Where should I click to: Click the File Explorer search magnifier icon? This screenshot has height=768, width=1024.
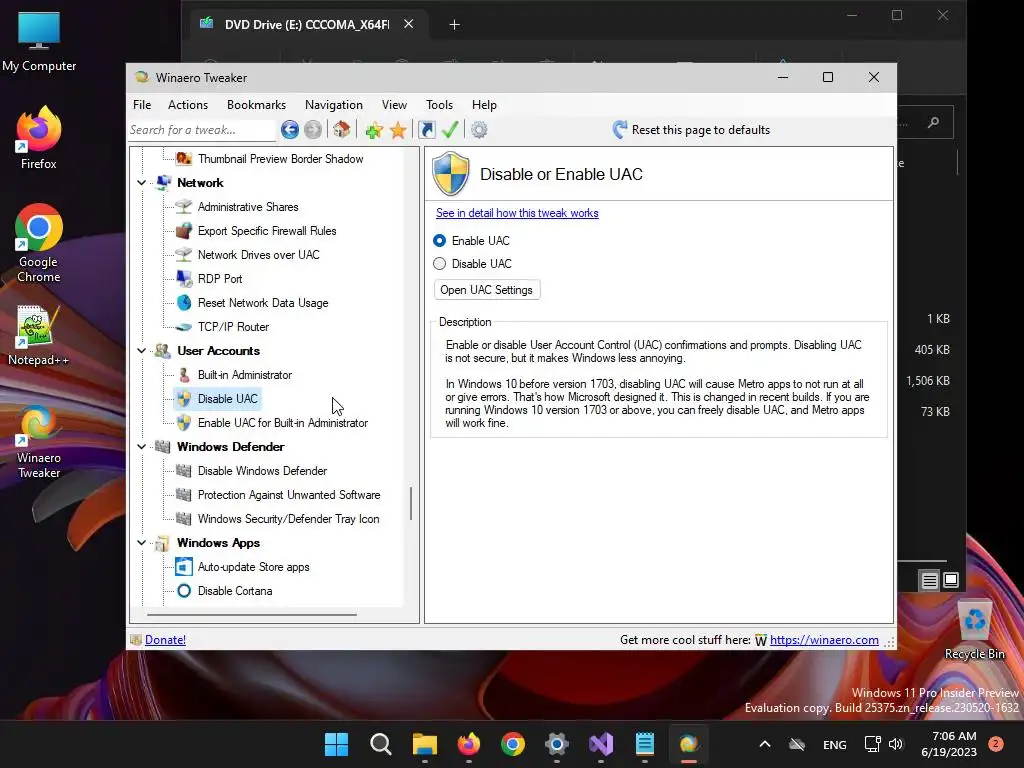[x=933, y=122]
